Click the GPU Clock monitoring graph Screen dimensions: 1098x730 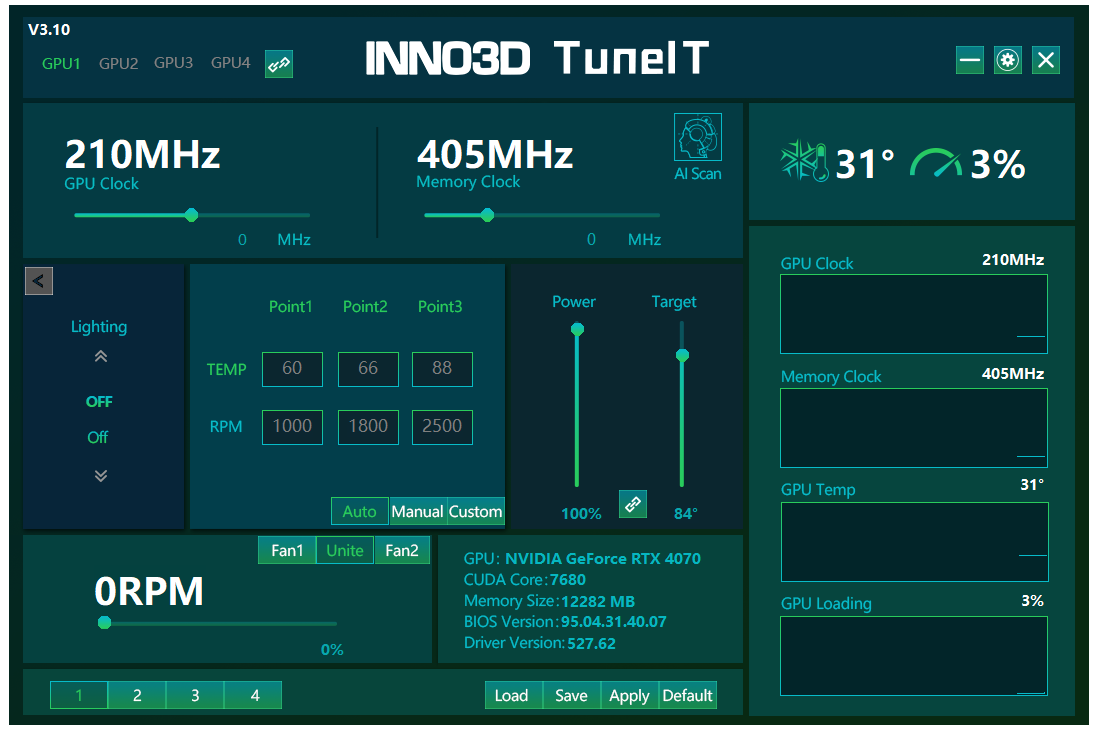[914, 314]
